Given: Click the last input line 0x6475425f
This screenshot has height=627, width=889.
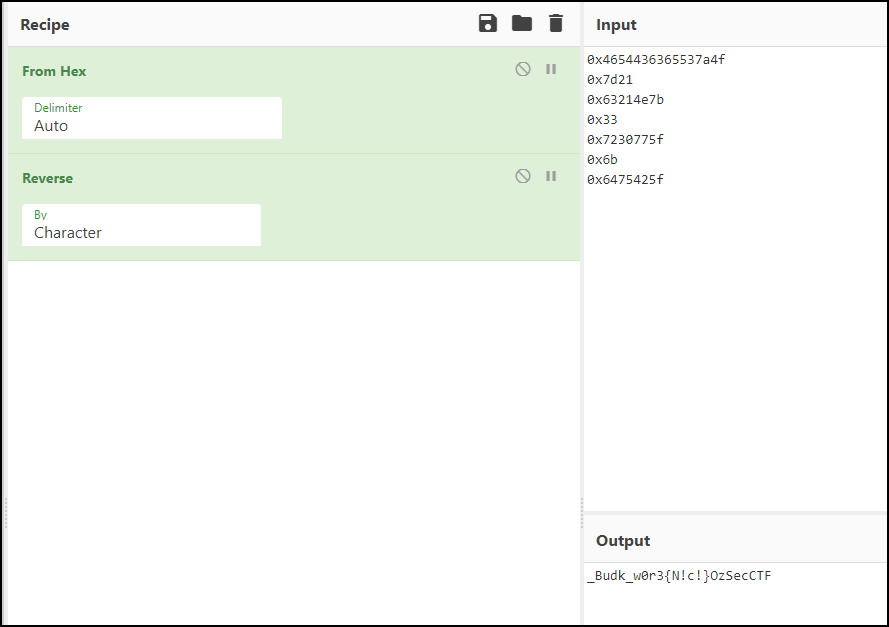Looking at the screenshot, I should coord(625,180).
